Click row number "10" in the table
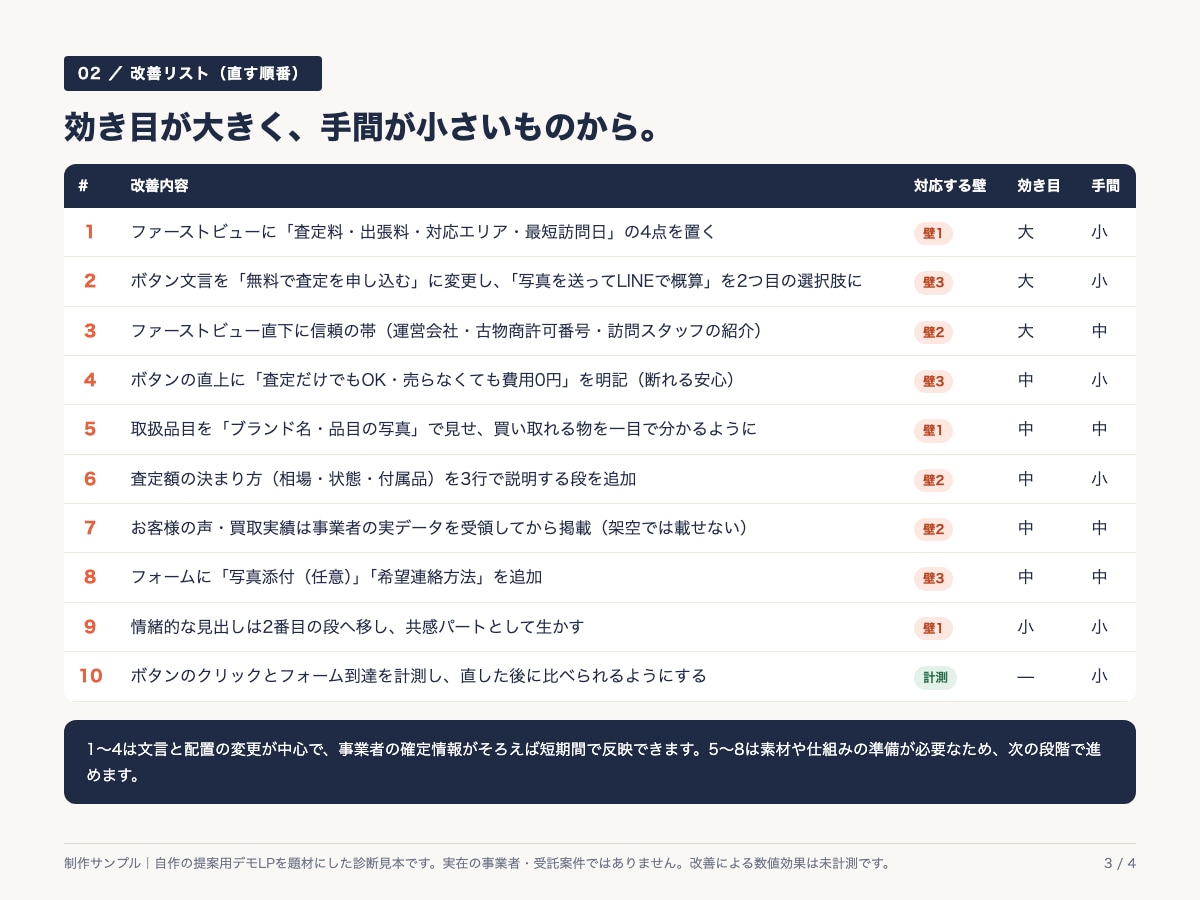Image resolution: width=1200 pixels, height=900 pixels. tap(90, 676)
